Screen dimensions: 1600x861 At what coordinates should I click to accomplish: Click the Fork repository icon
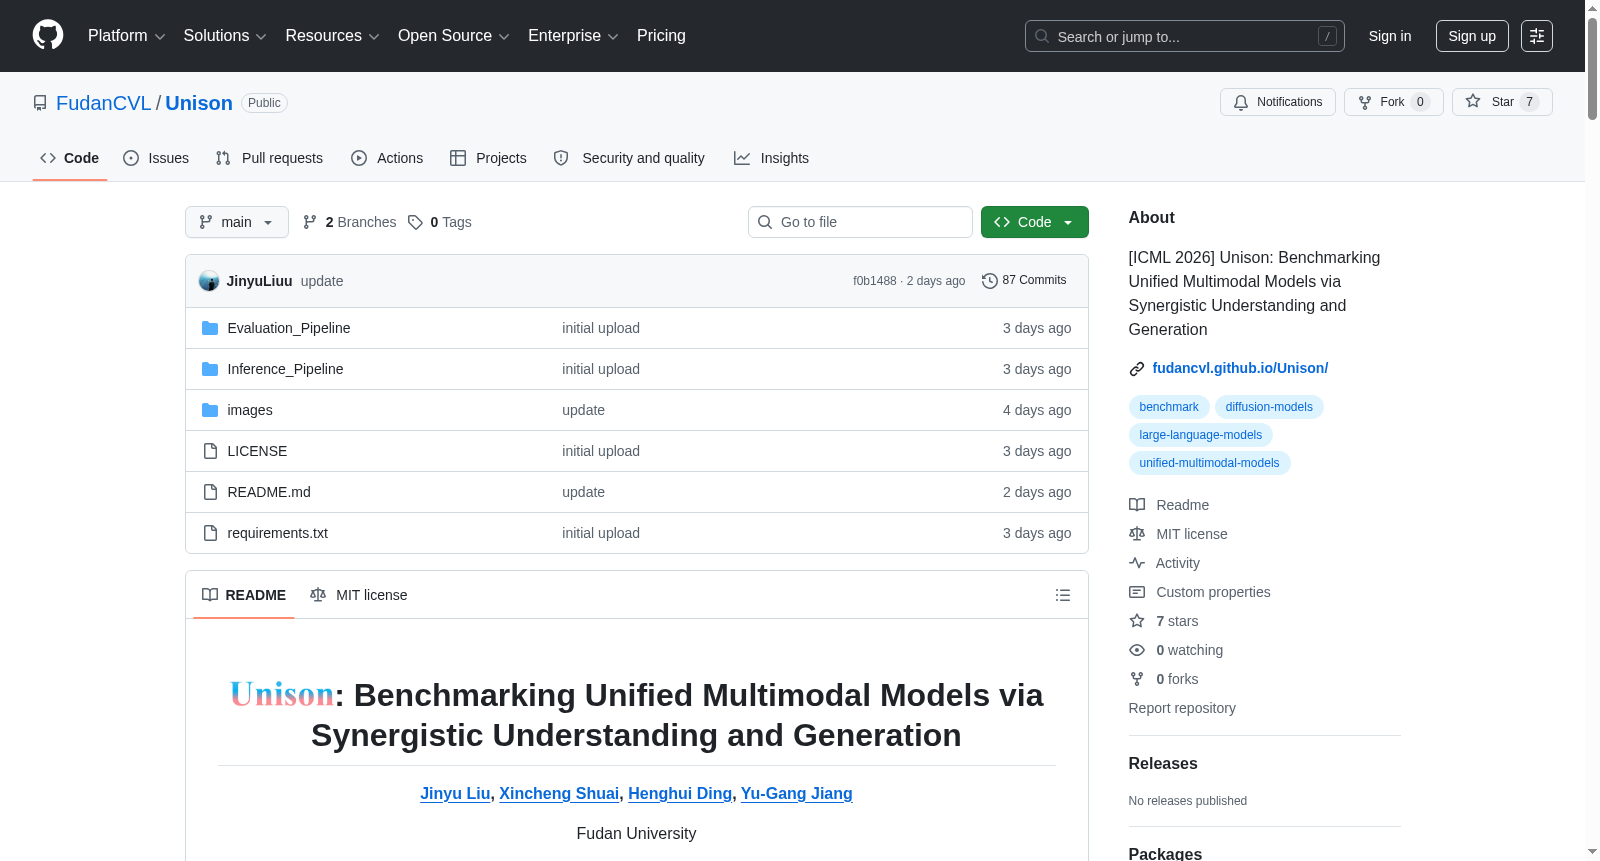tap(1365, 102)
